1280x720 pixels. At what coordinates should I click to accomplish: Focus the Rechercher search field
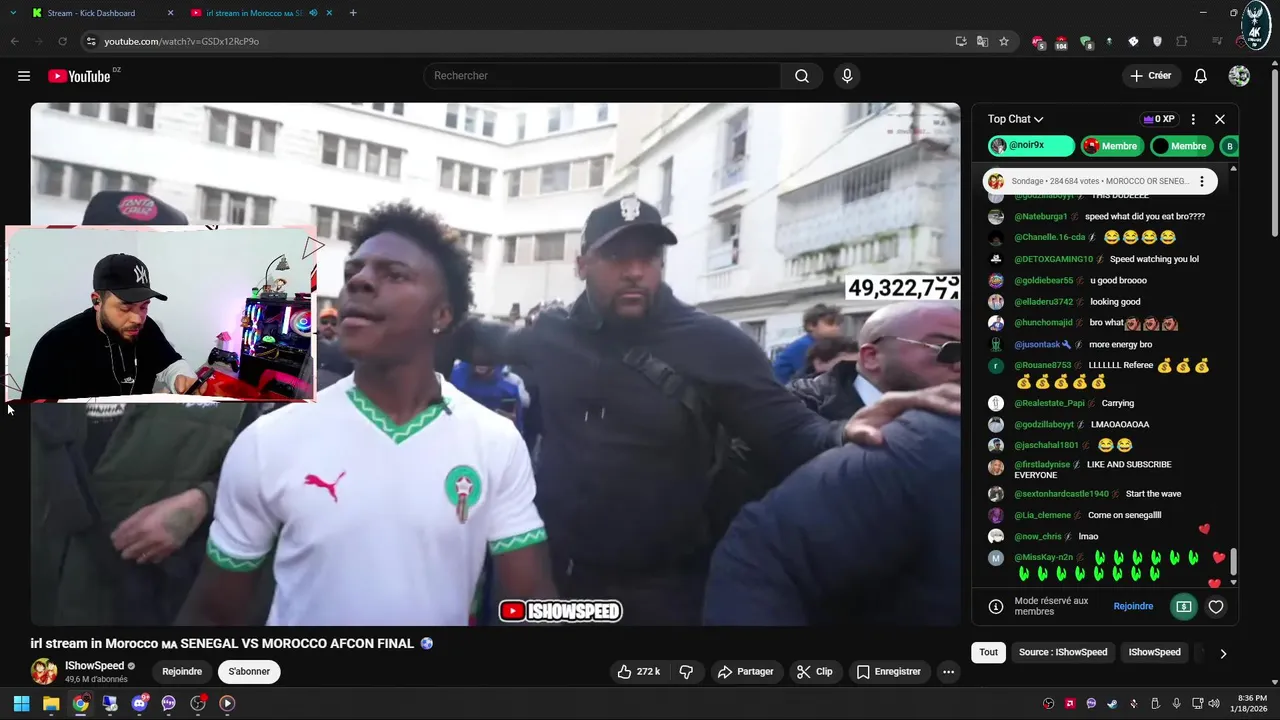point(604,76)
